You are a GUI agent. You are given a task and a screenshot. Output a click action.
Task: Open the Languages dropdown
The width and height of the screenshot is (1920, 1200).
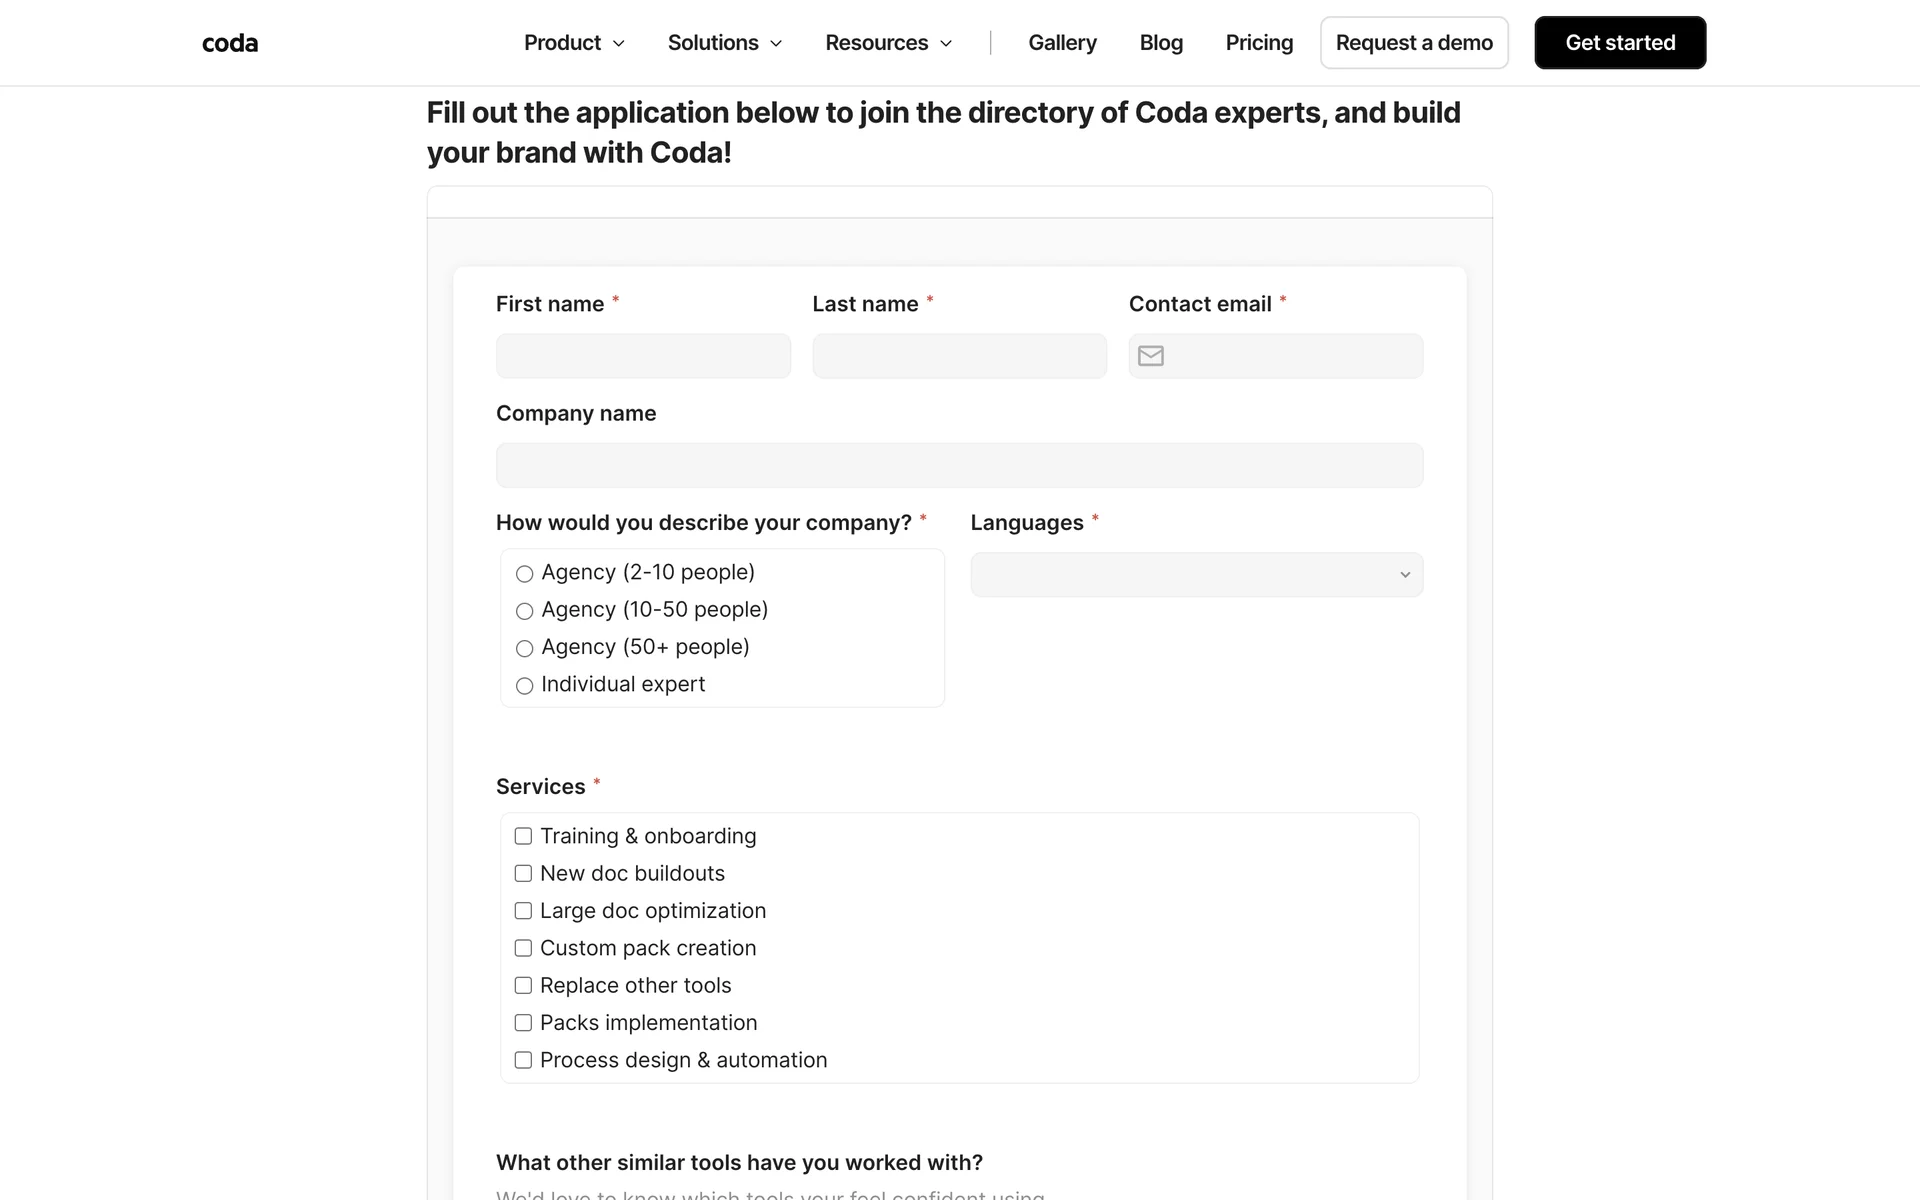1196,575
